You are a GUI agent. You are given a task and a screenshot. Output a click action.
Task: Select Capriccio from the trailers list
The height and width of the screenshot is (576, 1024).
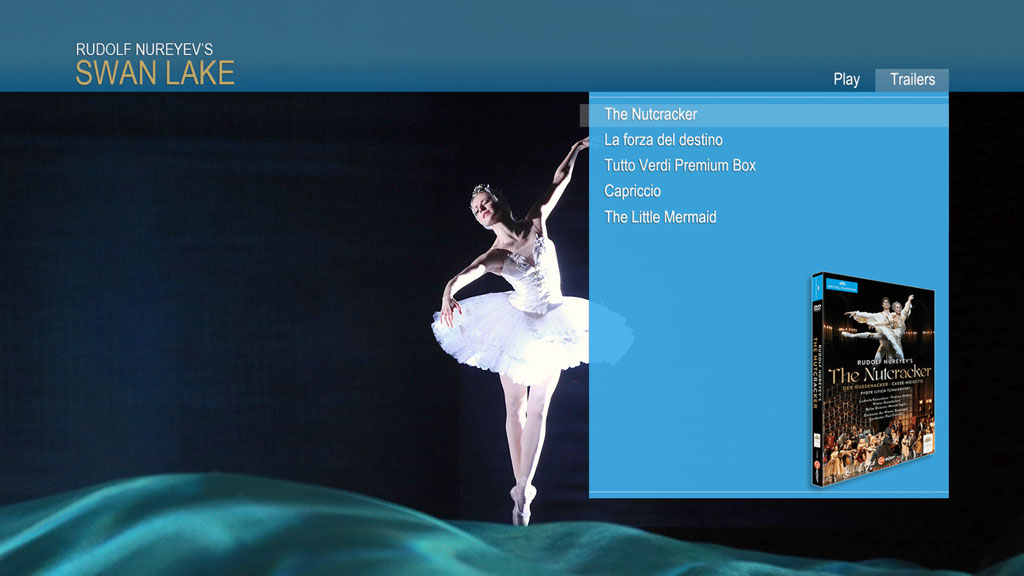[632, 191]
